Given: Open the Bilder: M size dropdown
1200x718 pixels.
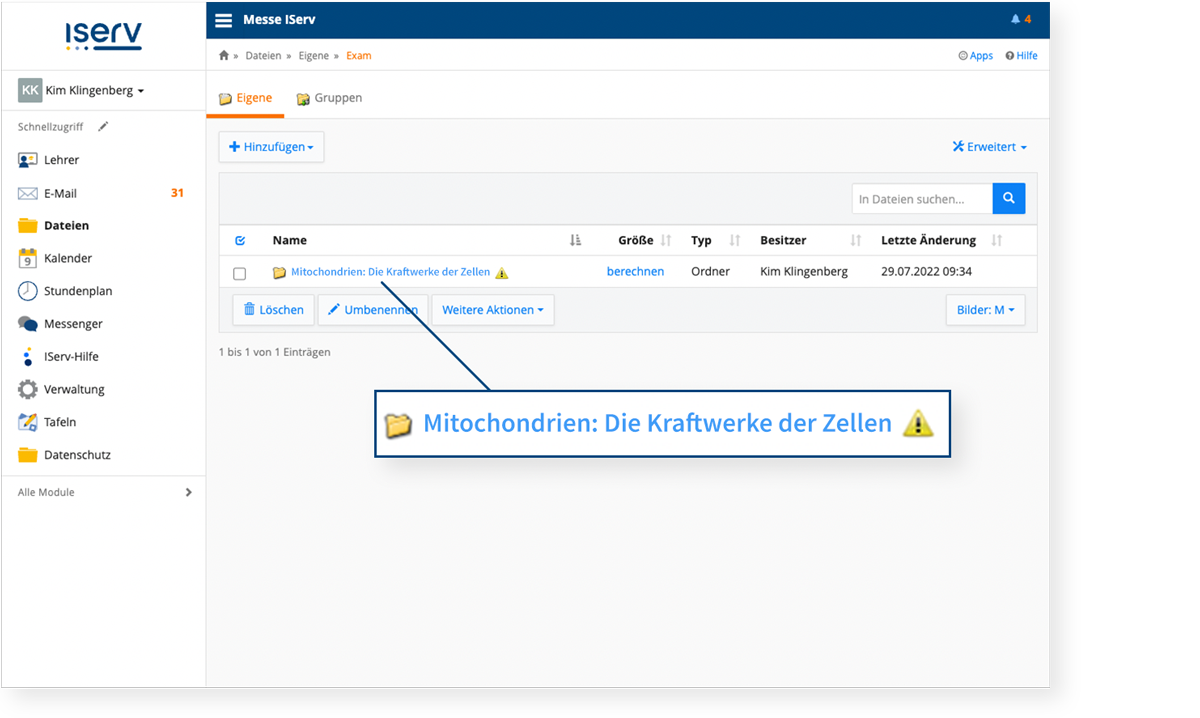Looking at the screenshot, I should click(x=985, y=310).
